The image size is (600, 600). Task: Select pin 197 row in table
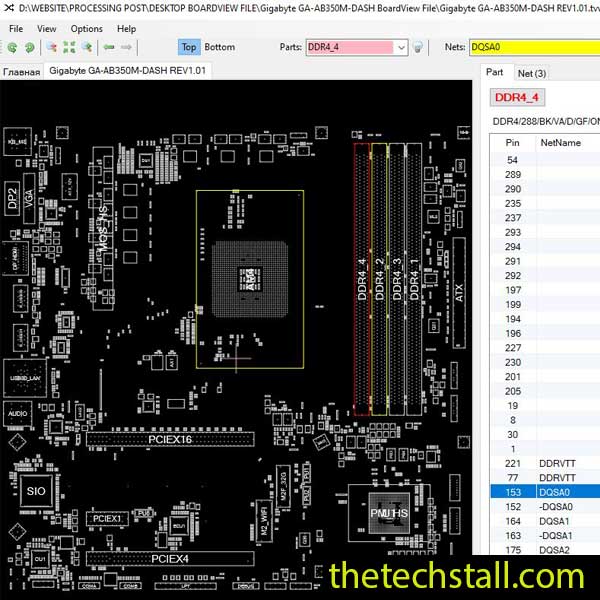pyautogui.click(x=545, y=290)
